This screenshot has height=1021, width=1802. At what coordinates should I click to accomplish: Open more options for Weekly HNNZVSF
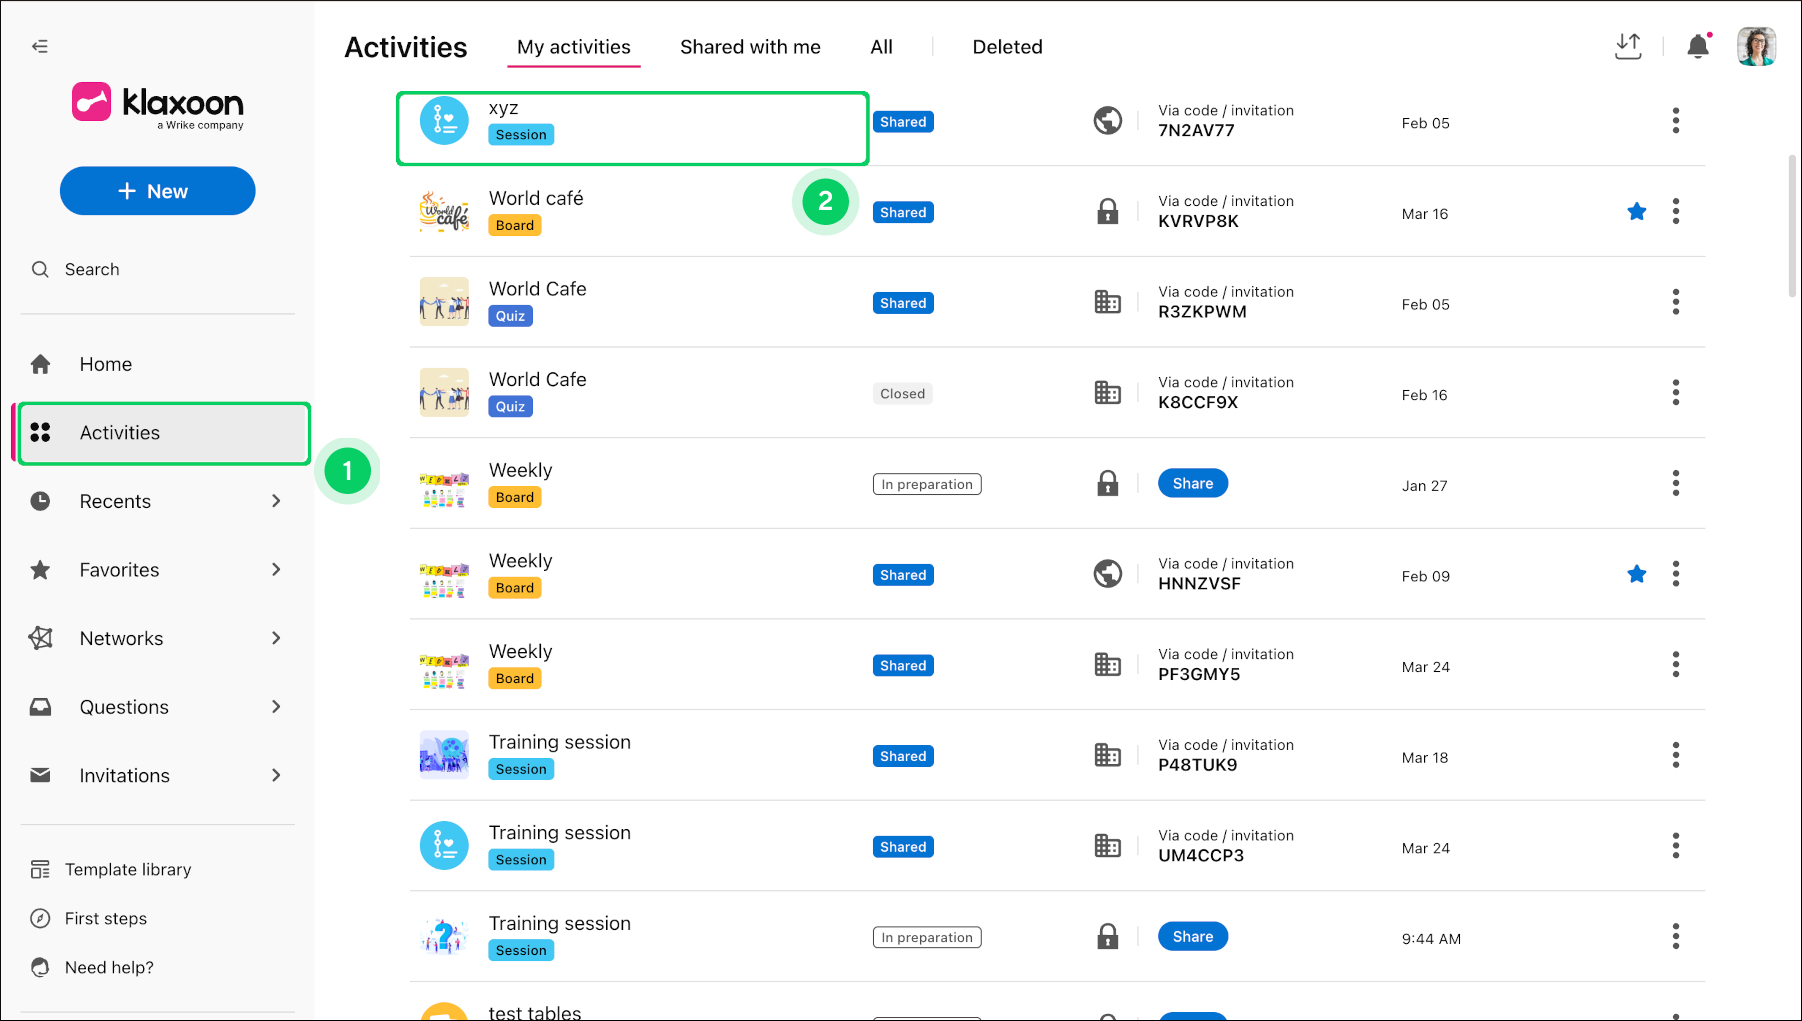(1676, 574)
